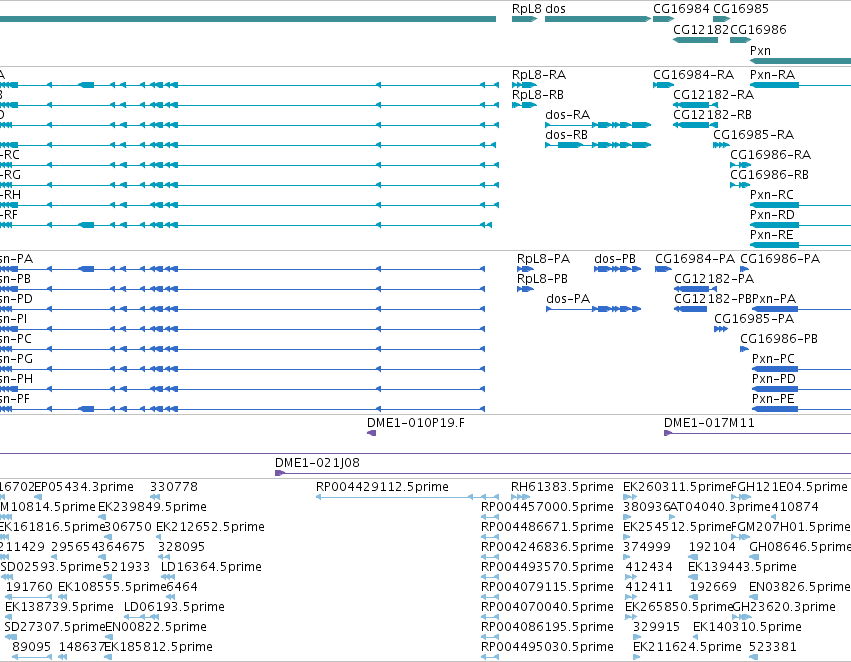851x662 pixels.
Task: Click the RpL8-PB protein label
Action: [542, 279]
